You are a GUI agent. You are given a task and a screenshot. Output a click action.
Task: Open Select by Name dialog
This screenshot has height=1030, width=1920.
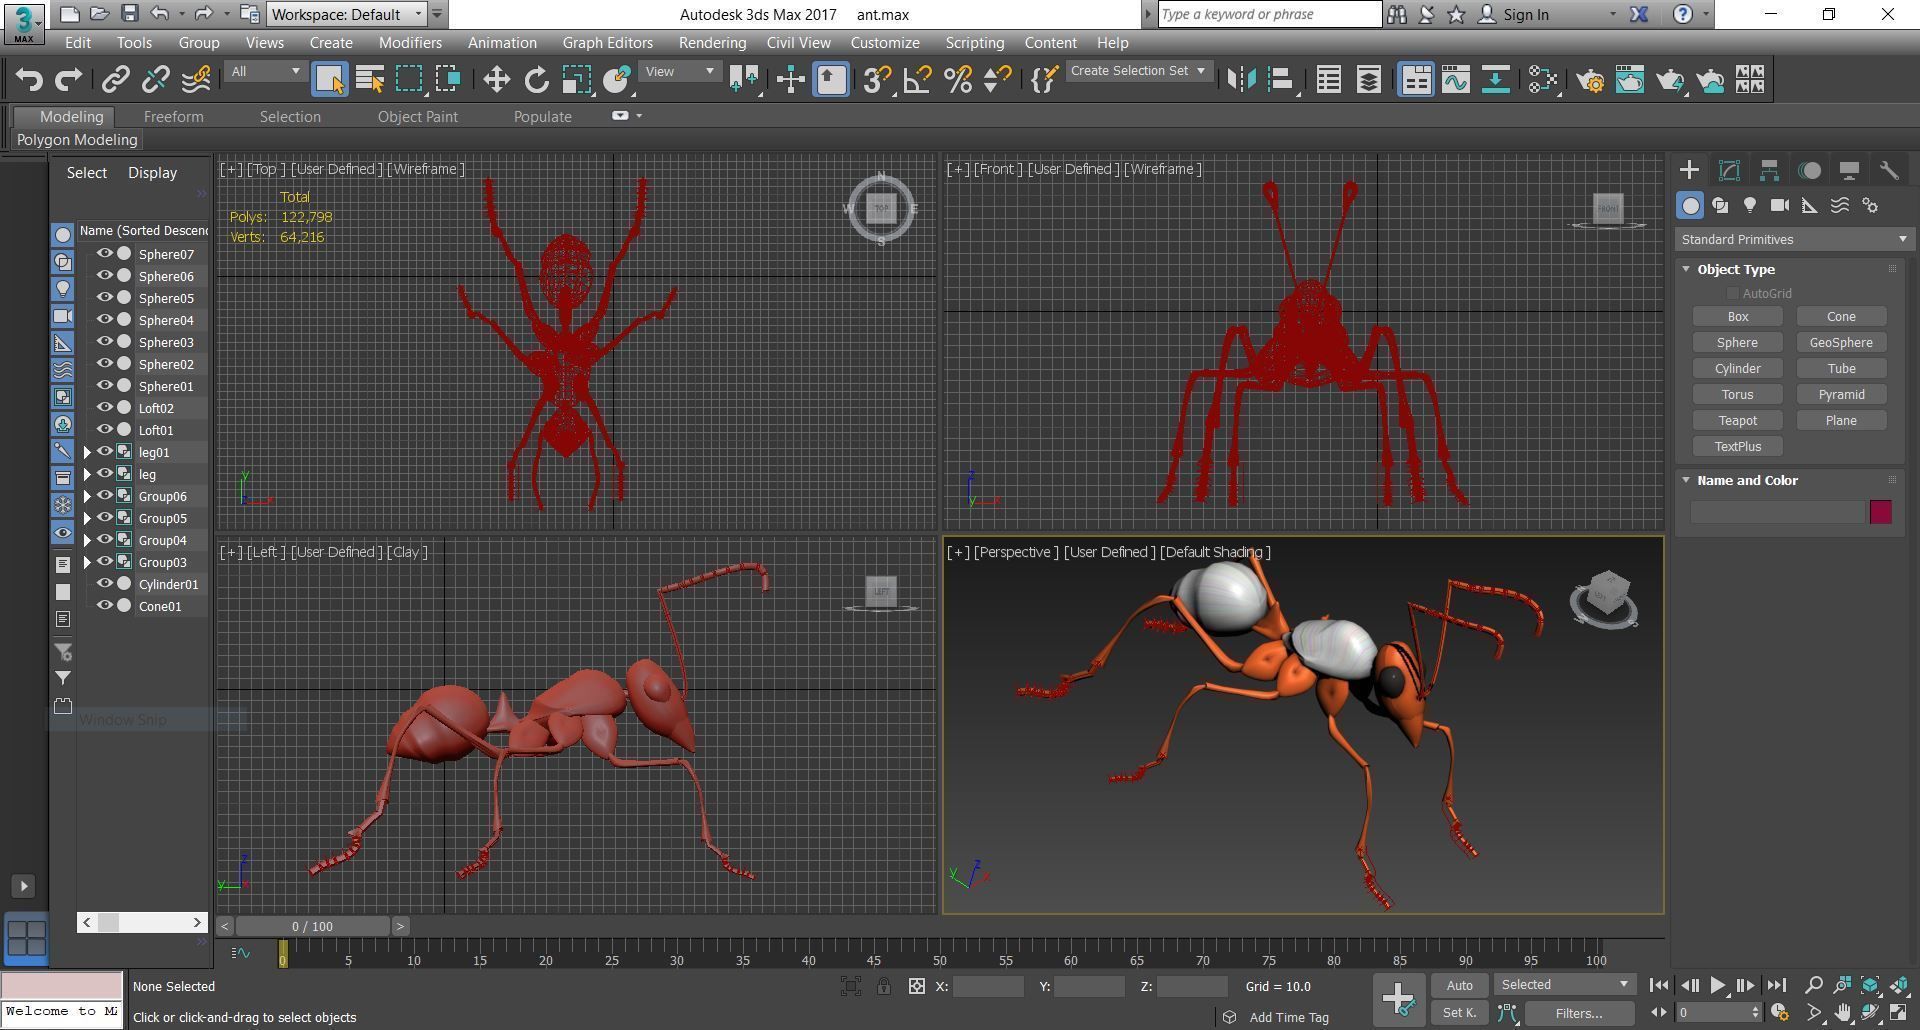pyautogui.click(x=369, y=79)
